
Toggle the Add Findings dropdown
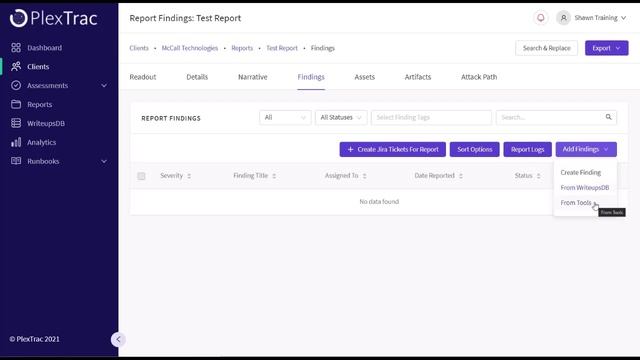(586, 149)
